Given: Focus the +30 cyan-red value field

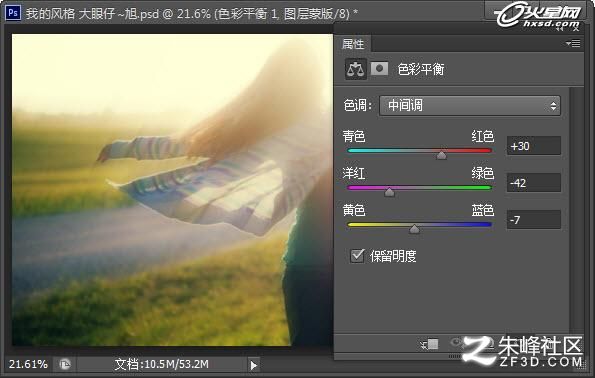Looking at the screenshot, I should point(534,146).
